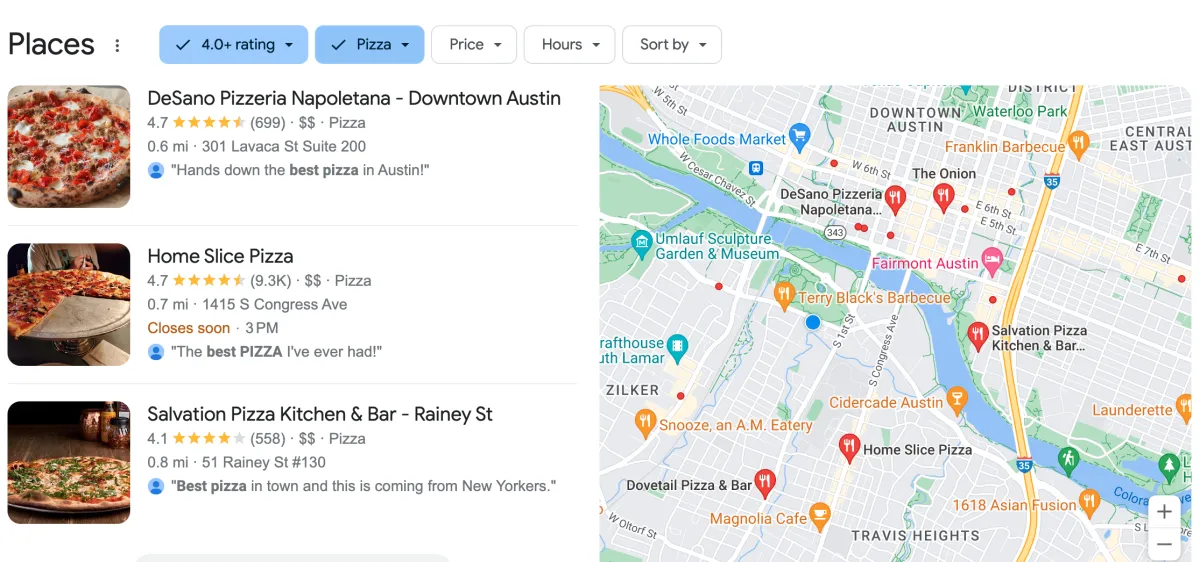Click the green hiking trail icon
The image size is (1200, 562).
(x=1069, y=459)
